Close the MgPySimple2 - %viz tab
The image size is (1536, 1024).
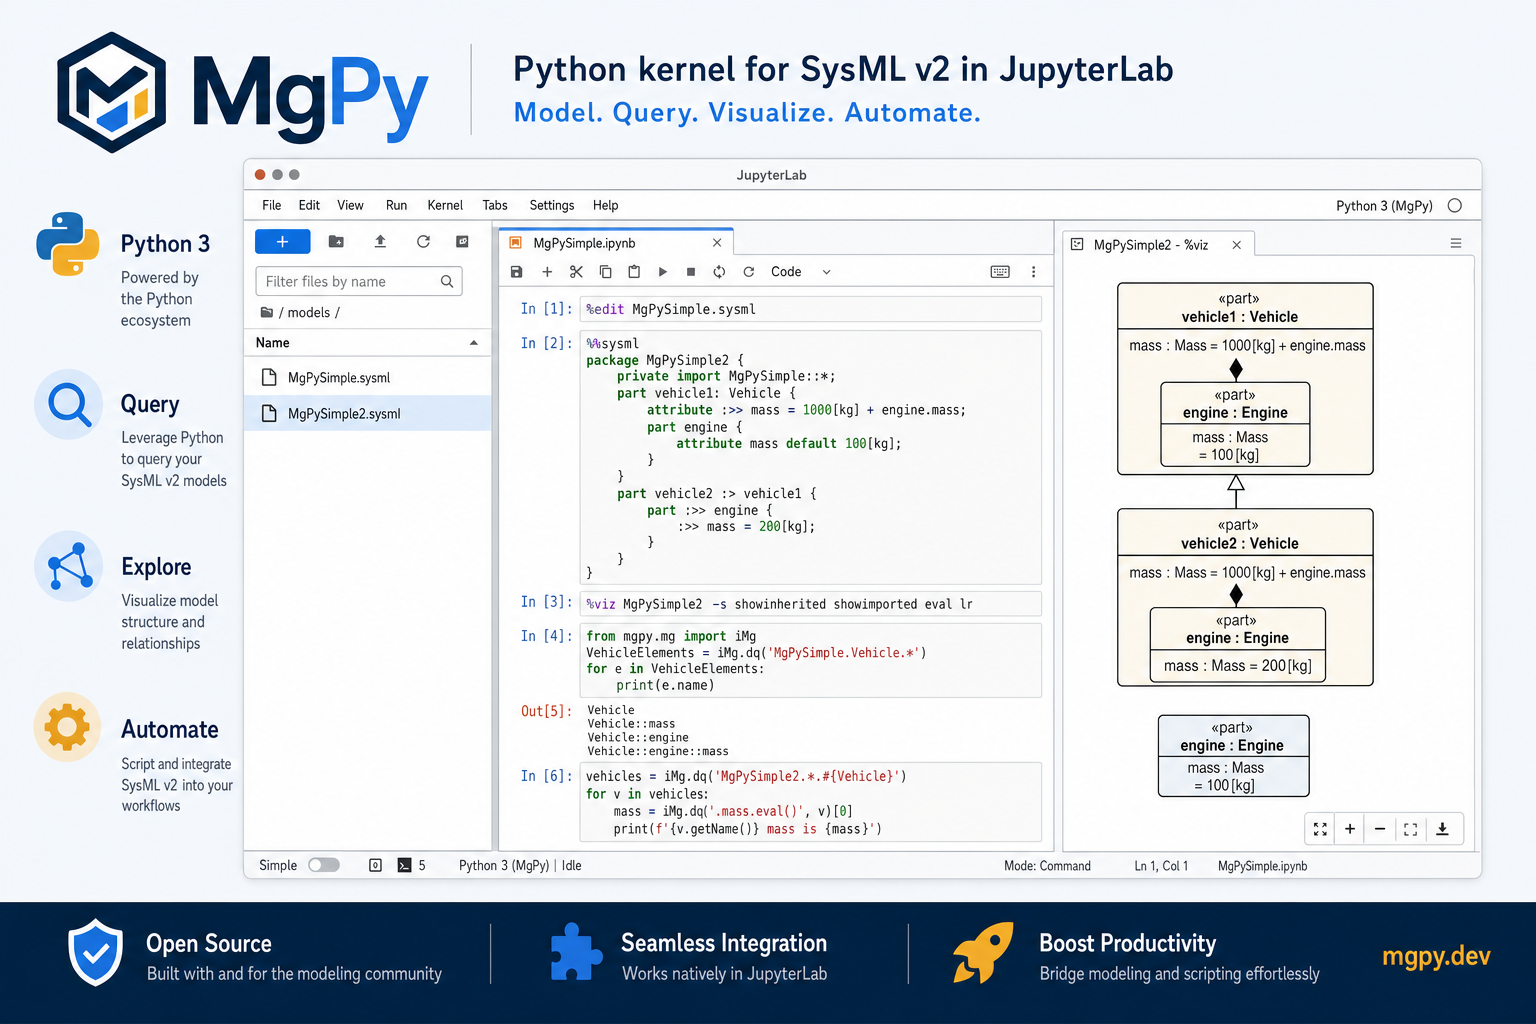[1237, 245]
